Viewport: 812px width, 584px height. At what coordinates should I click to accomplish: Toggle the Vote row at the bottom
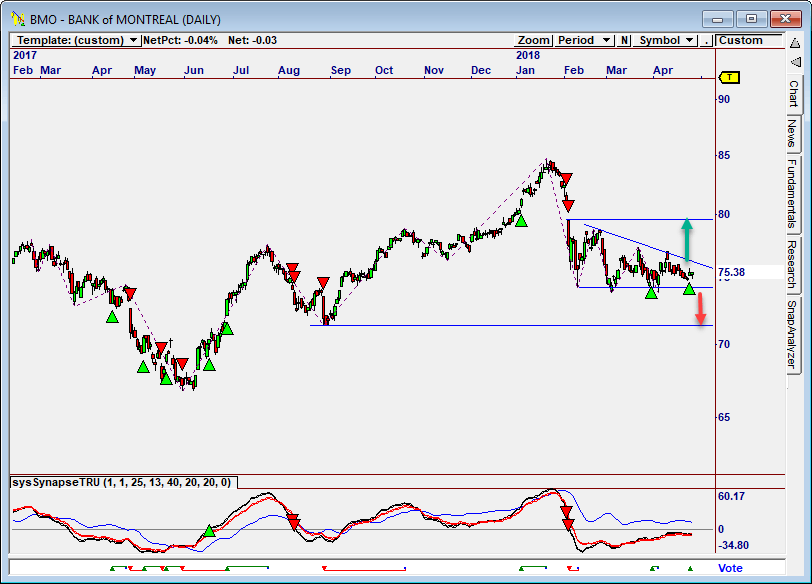(730, 568)
